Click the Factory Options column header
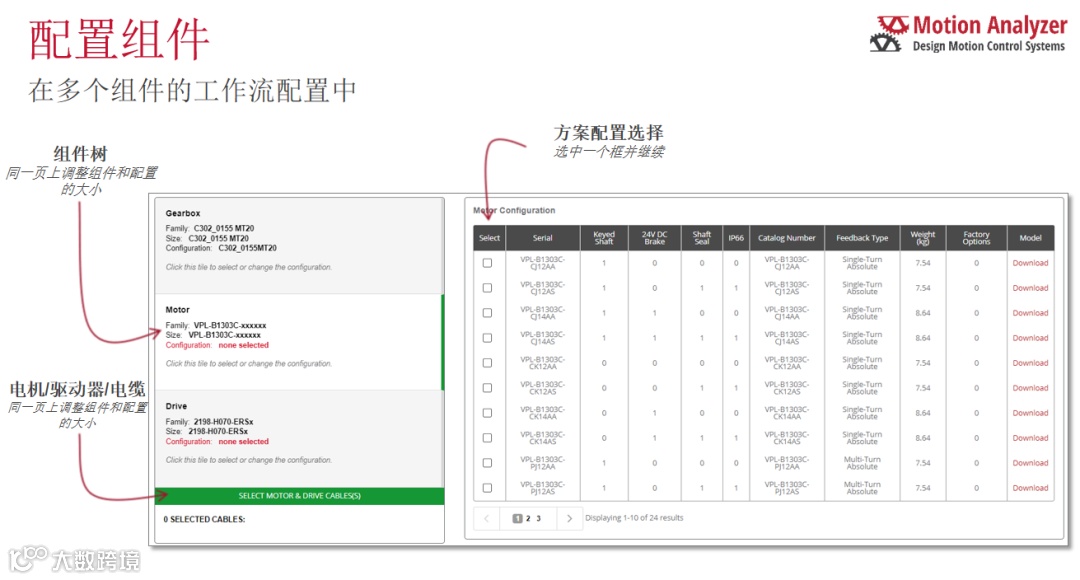 [x=976, y=238]
